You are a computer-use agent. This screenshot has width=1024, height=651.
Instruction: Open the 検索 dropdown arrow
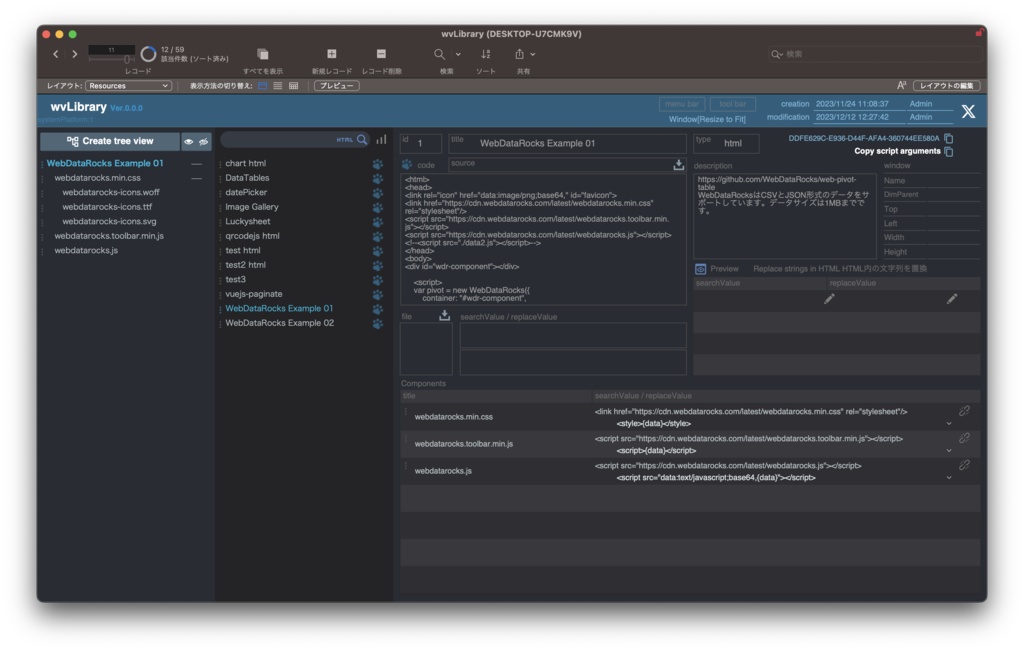pyautogui.click(x=458, y=55)
